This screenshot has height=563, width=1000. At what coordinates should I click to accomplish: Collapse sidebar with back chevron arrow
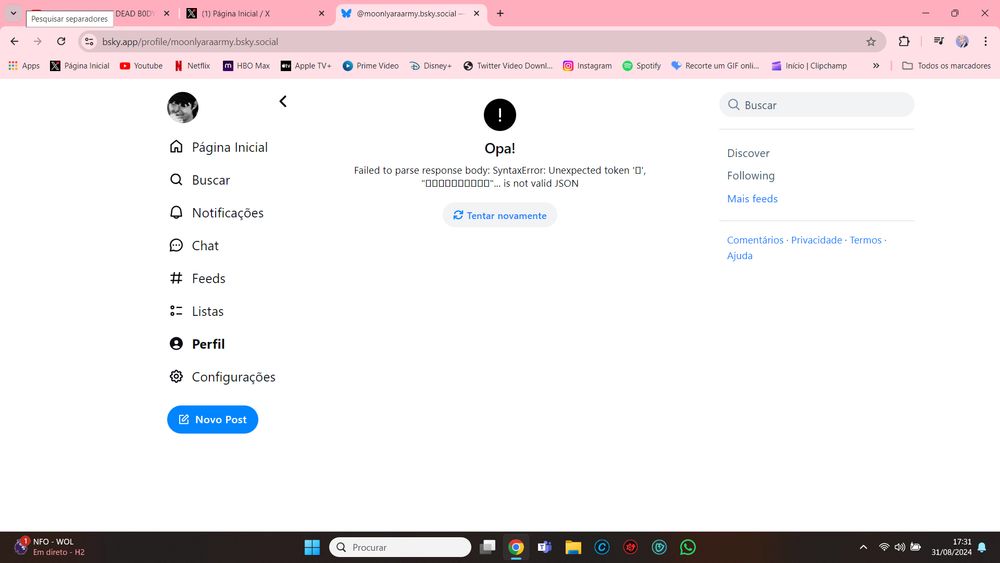283,101
